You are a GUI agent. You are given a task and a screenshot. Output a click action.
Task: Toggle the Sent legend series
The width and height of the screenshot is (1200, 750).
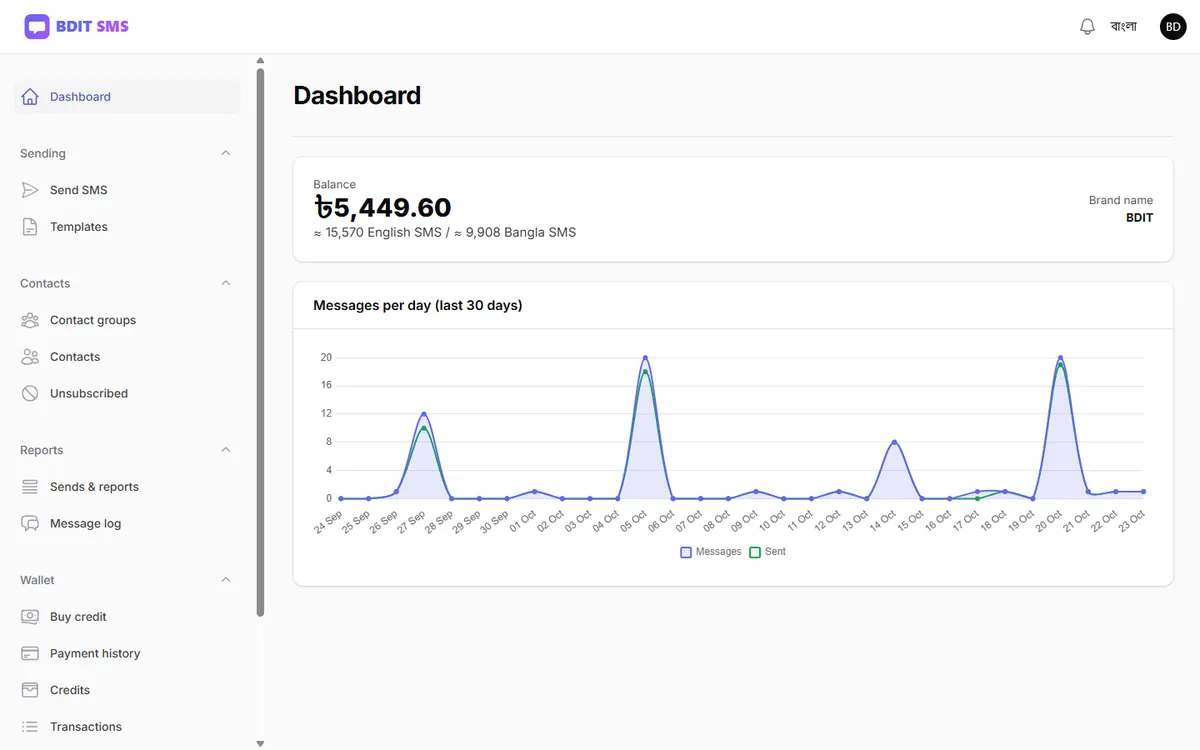768,552
